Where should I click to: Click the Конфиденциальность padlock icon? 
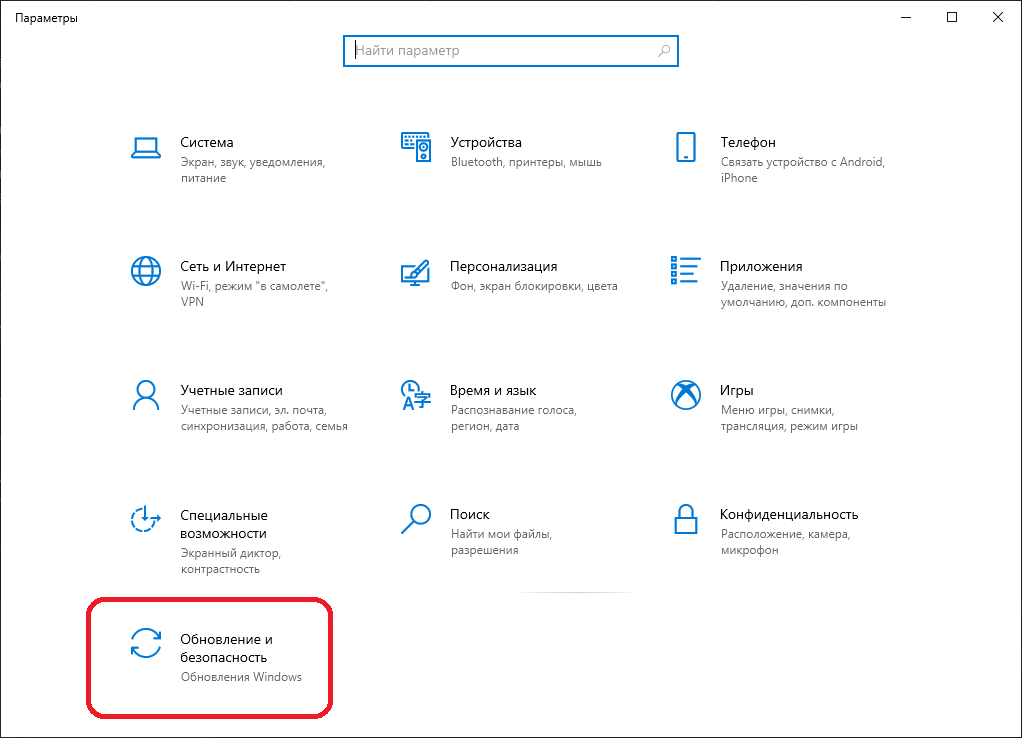pos(685,519)
